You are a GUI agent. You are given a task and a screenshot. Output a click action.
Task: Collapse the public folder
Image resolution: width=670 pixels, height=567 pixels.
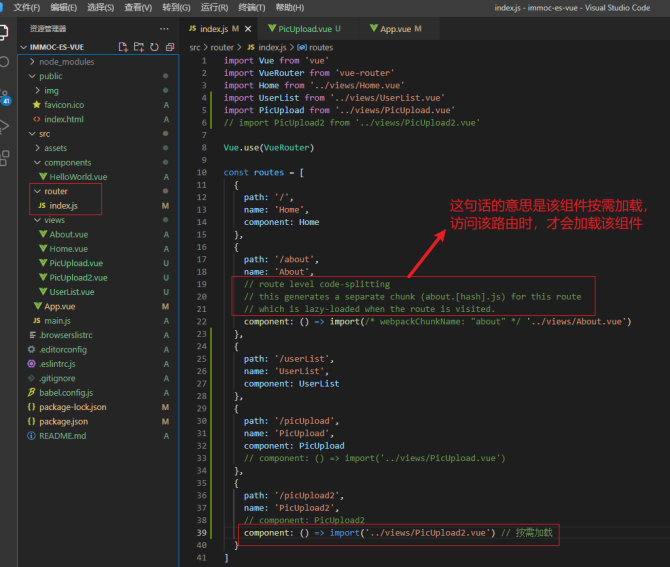[x=32, y=76]
